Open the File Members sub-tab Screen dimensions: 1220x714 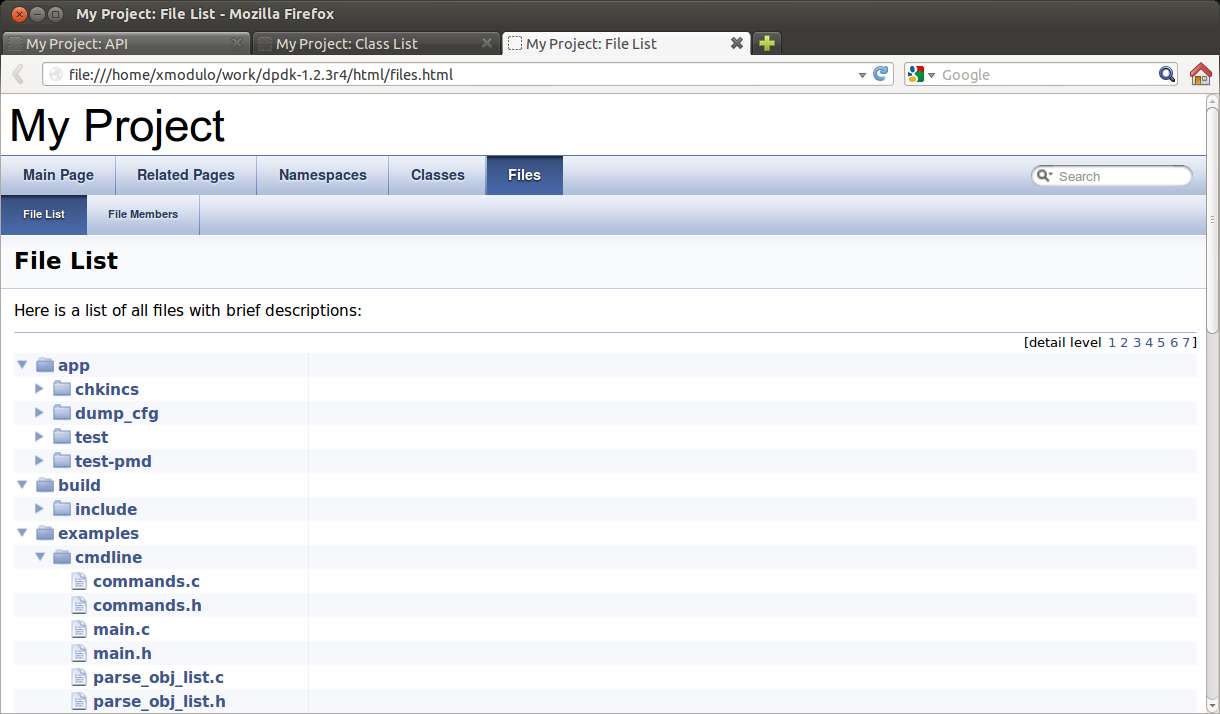click(x=143, y=214)
